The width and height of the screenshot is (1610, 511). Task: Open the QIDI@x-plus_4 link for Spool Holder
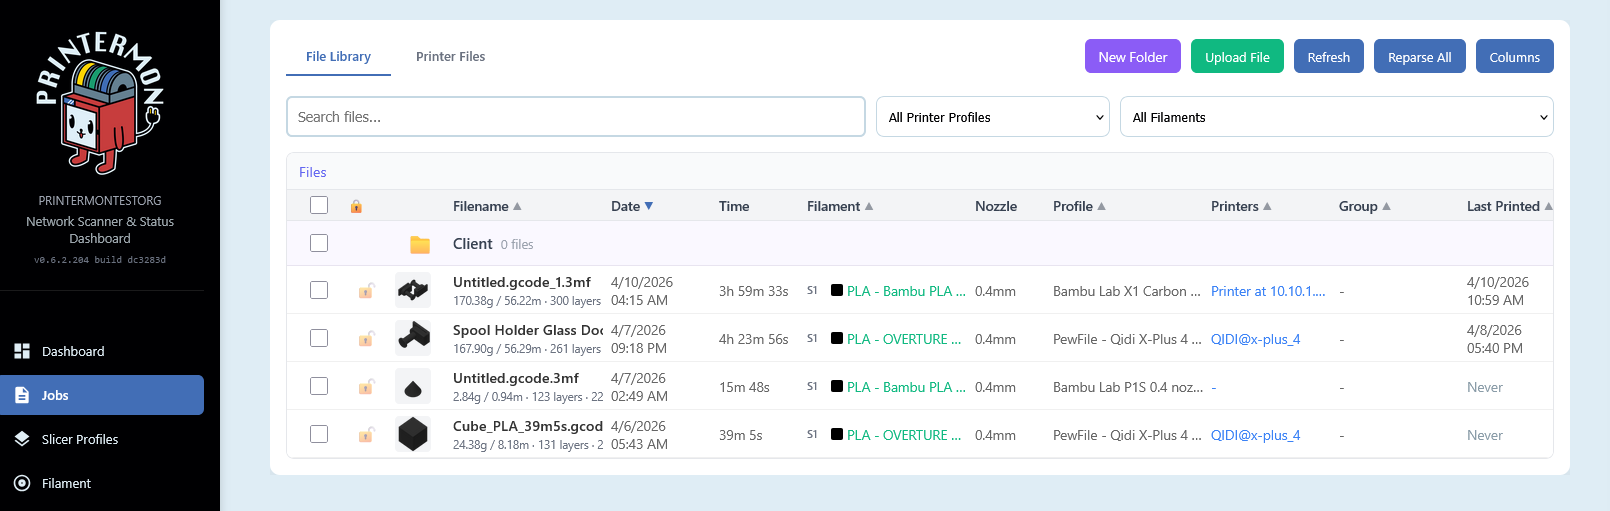pos(1255,339)
